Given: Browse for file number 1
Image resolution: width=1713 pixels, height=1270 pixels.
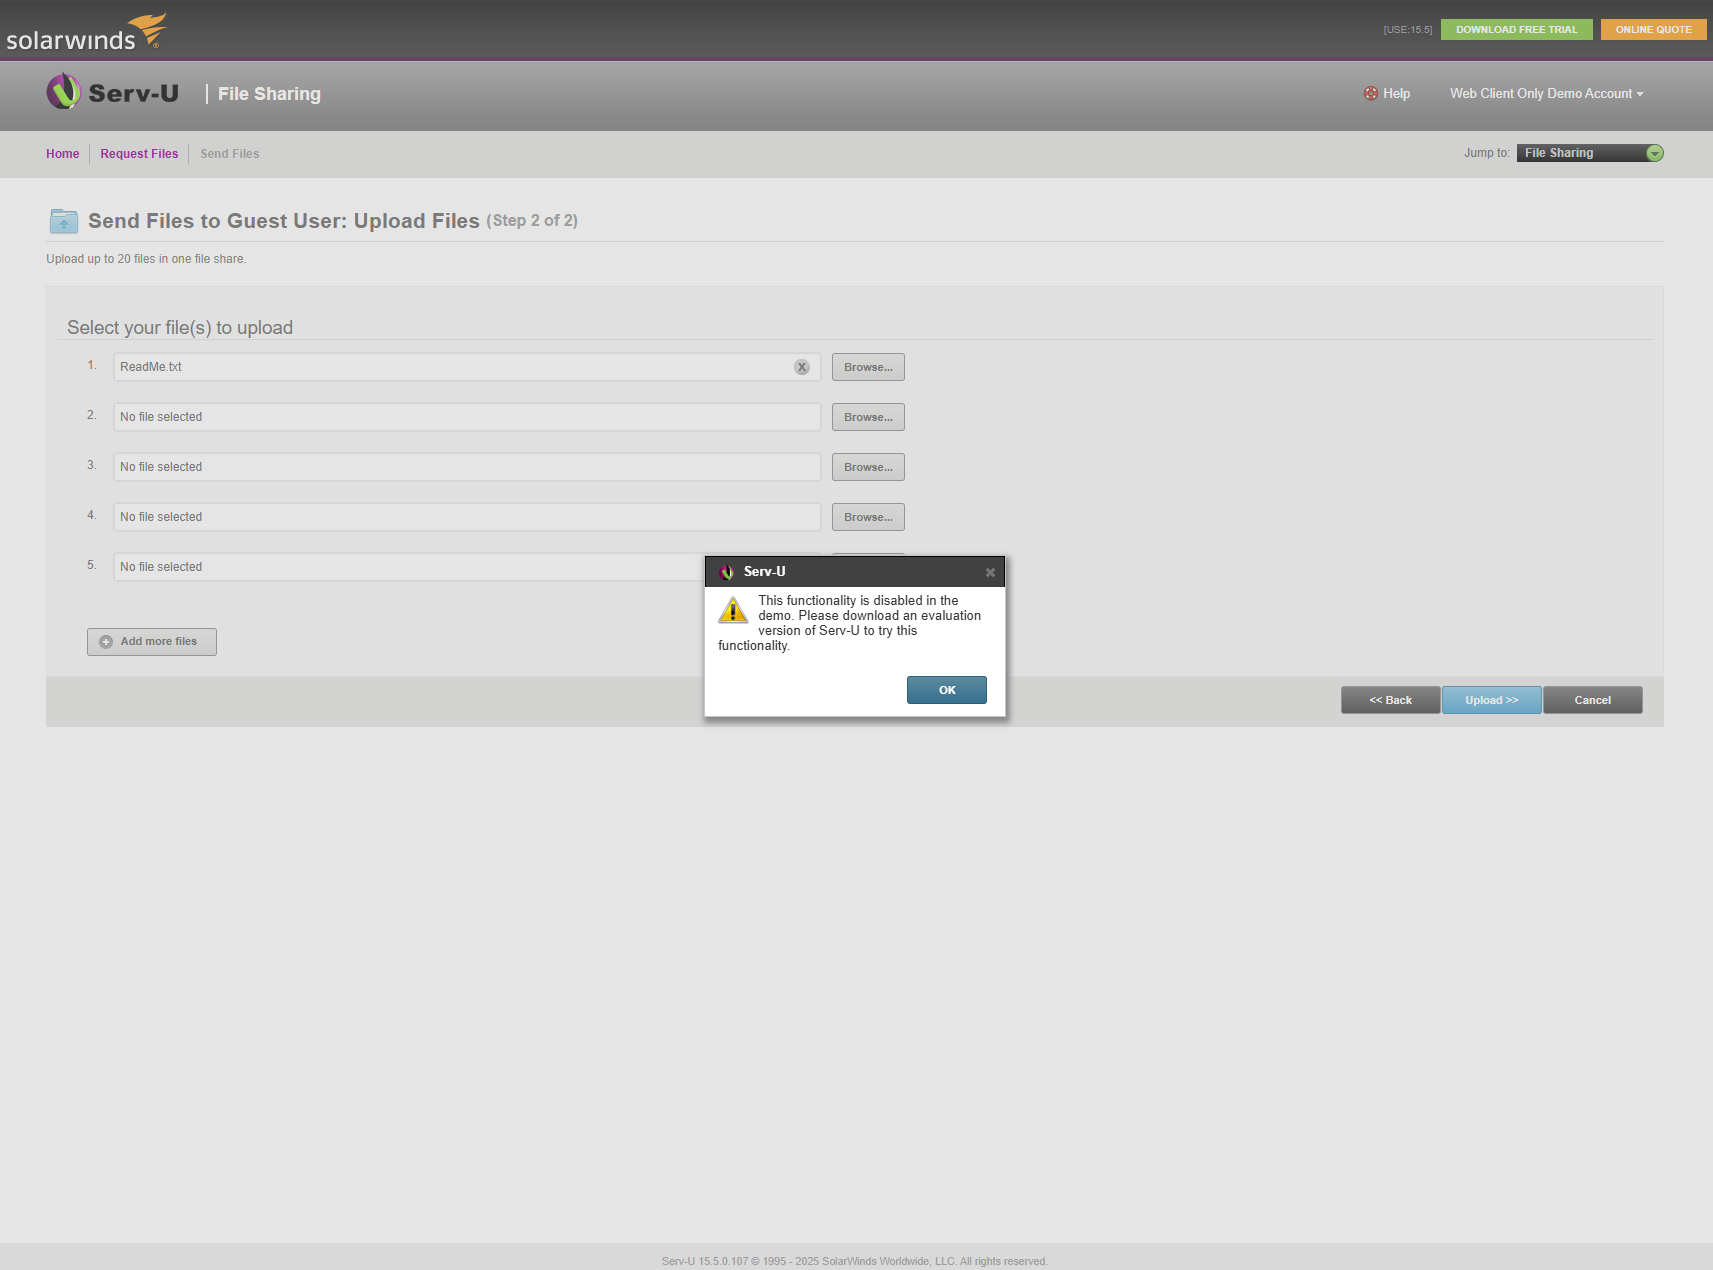Looking at the screenshot, I should 868,367.
